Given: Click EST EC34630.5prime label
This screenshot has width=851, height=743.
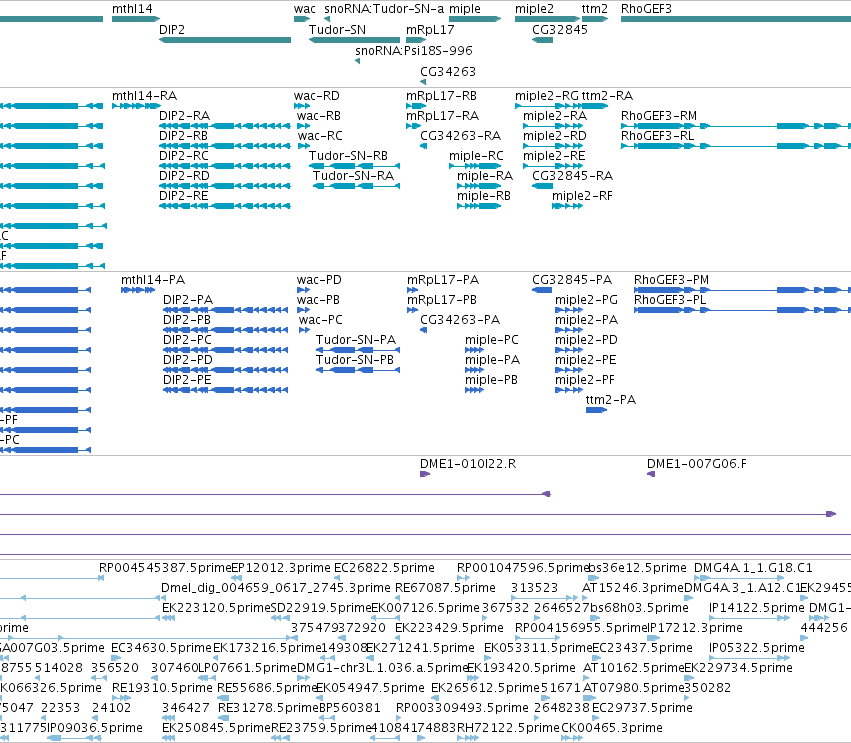Looking at the screenshot, I should pos(161,648).
